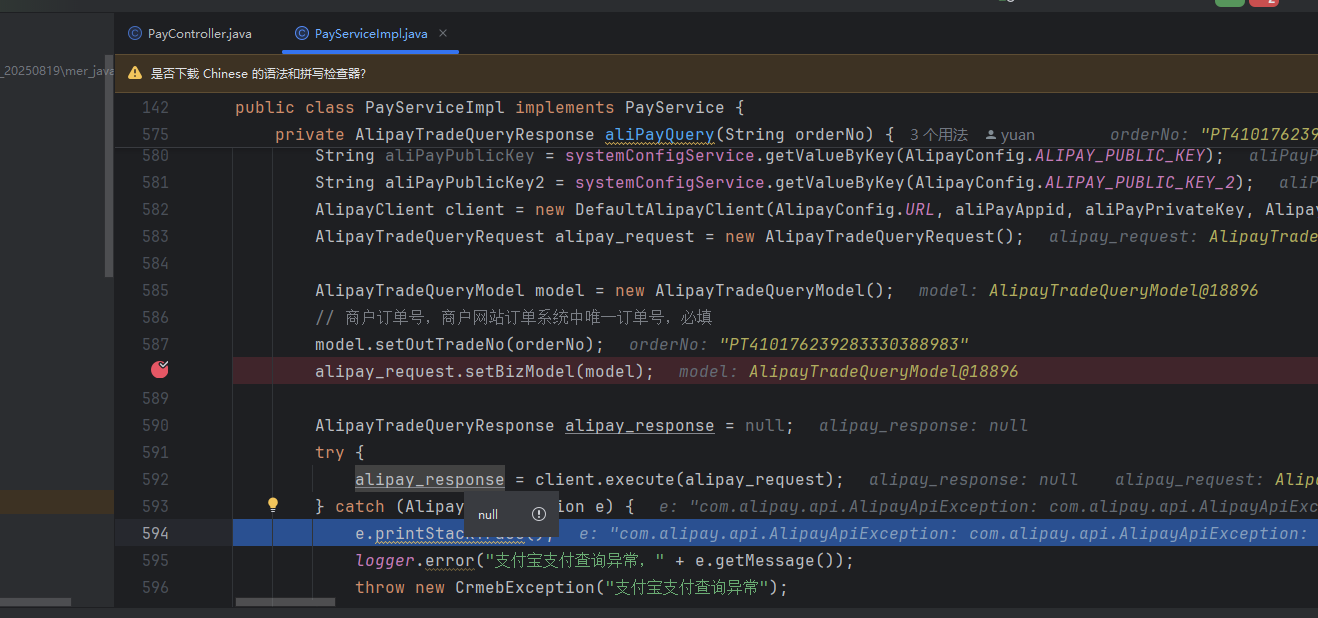This screenshot has height=618, width=1318.
Task: Click the Chinese grammar checker download banner
Action: pyautogui.click(x=258, y=73)
